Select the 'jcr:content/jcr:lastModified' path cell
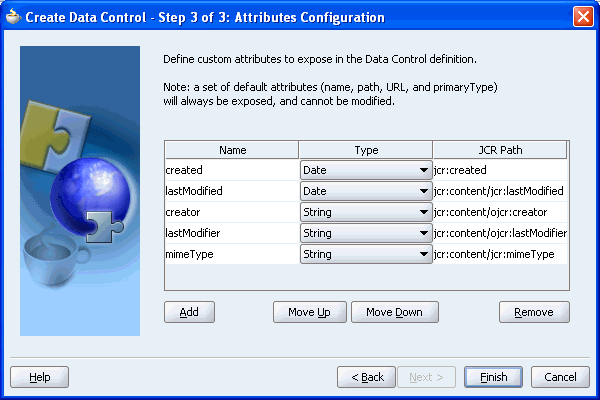 pyautogui.click(x=500, y=191)
